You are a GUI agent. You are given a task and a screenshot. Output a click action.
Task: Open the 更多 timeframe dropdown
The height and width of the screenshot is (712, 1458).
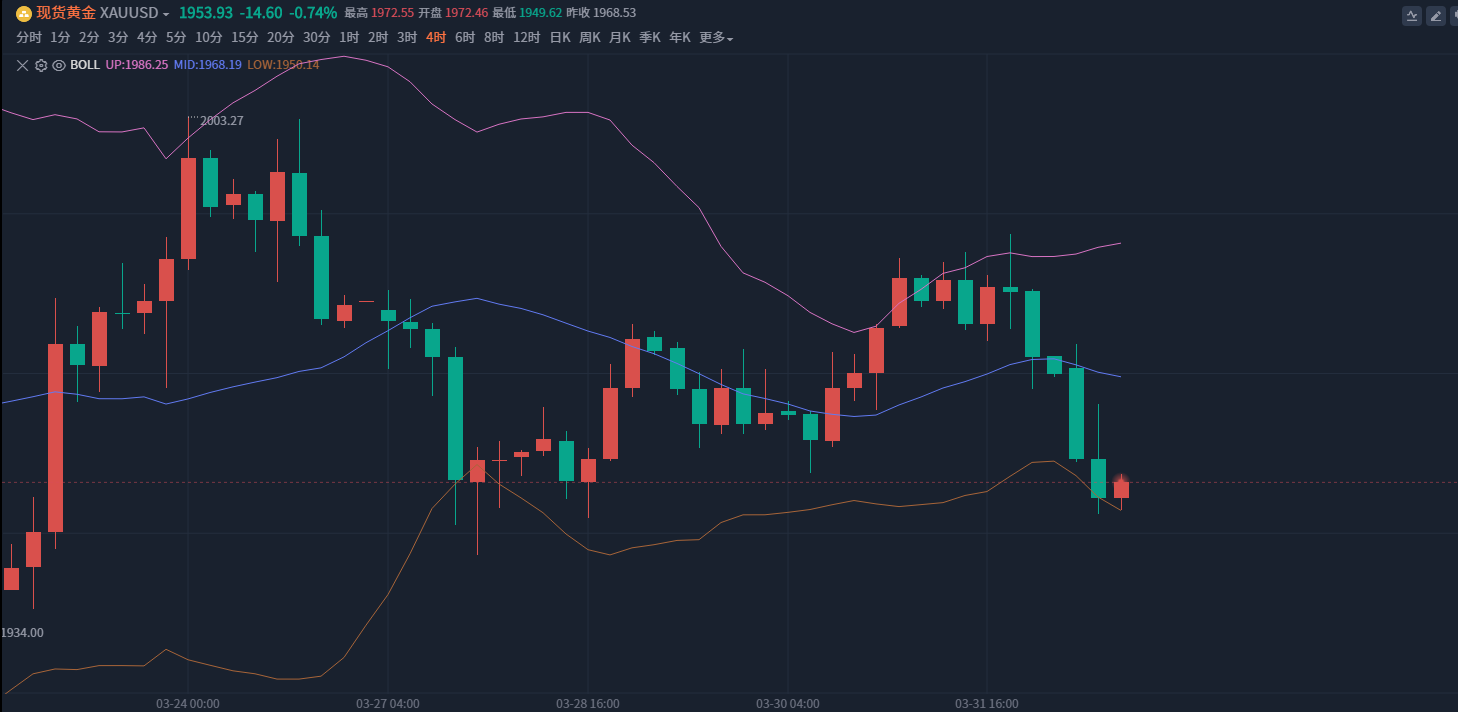pos(716,38)
